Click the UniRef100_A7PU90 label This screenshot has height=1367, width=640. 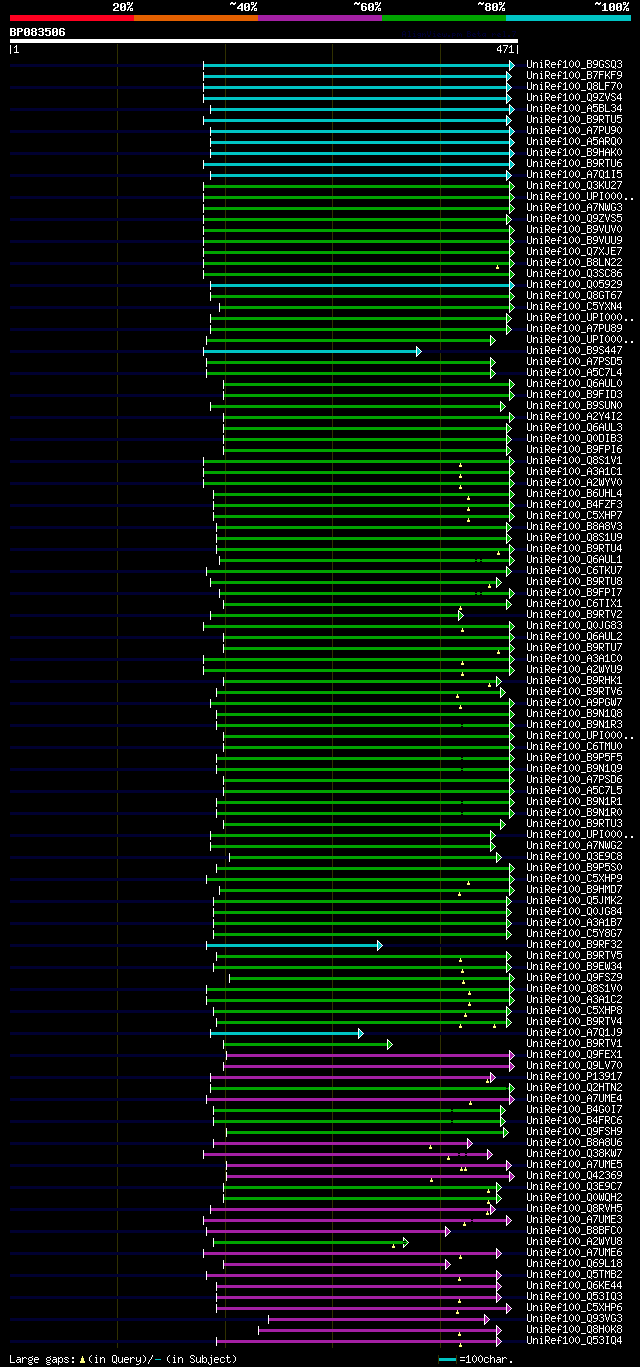pos(574,131)
